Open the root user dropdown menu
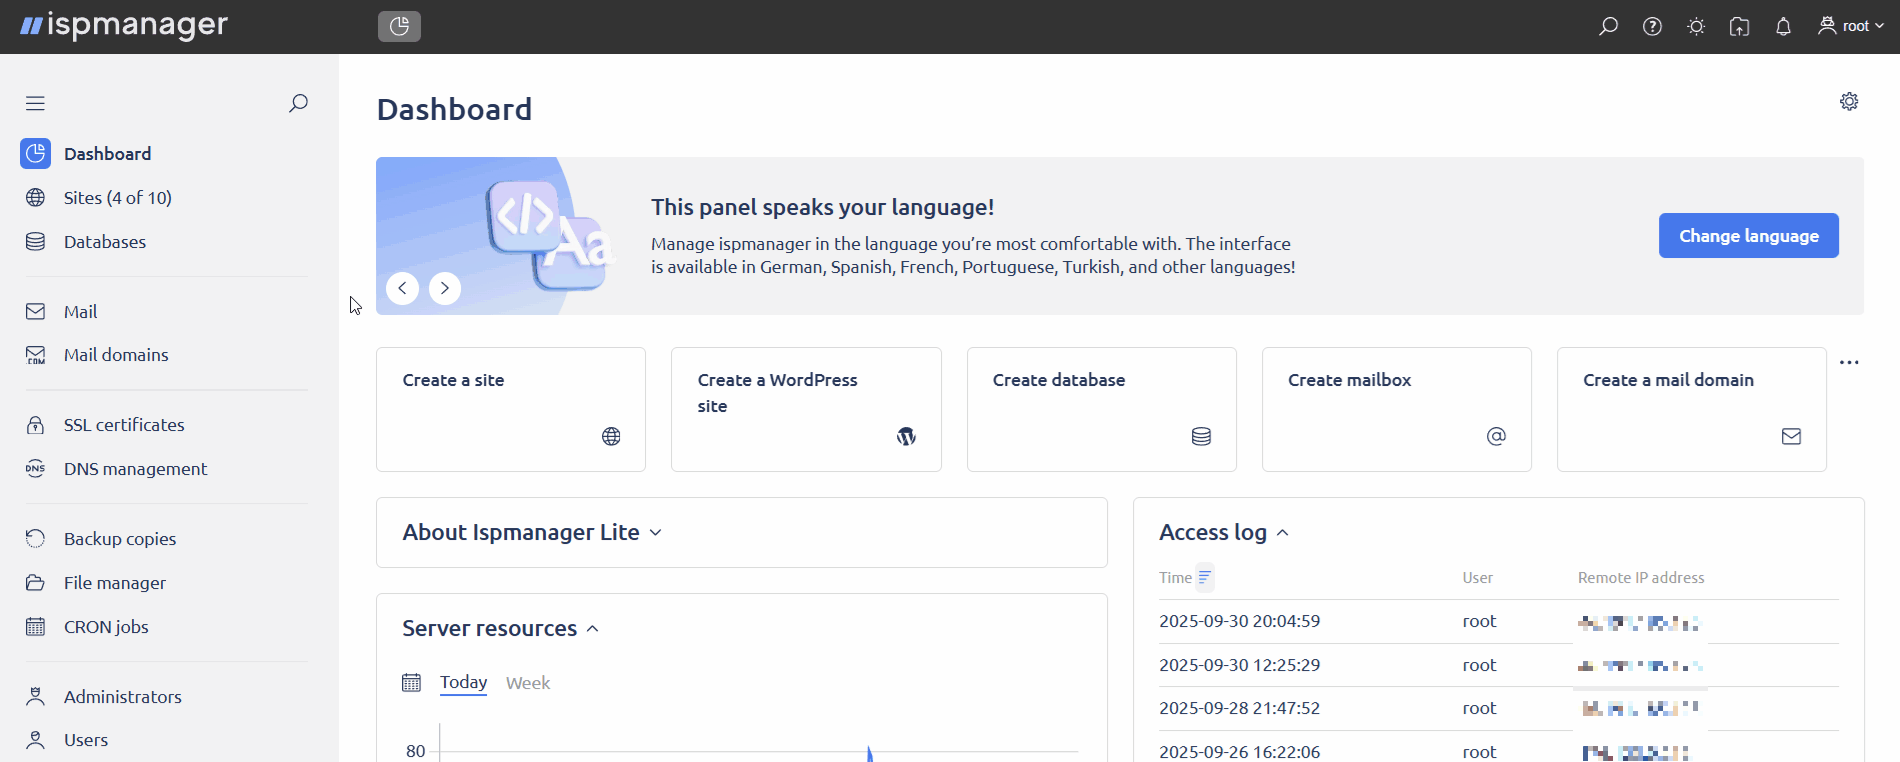Screen dimensions: 1900x762 [1851, 27]
